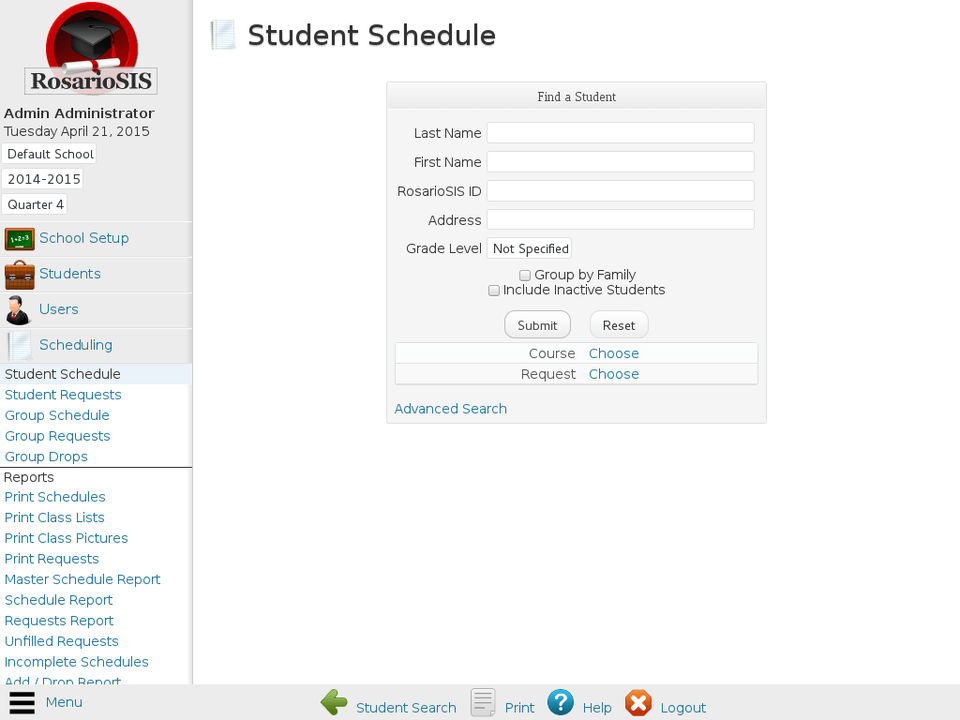
Task: Click the First Name input field
Action: 620,162
